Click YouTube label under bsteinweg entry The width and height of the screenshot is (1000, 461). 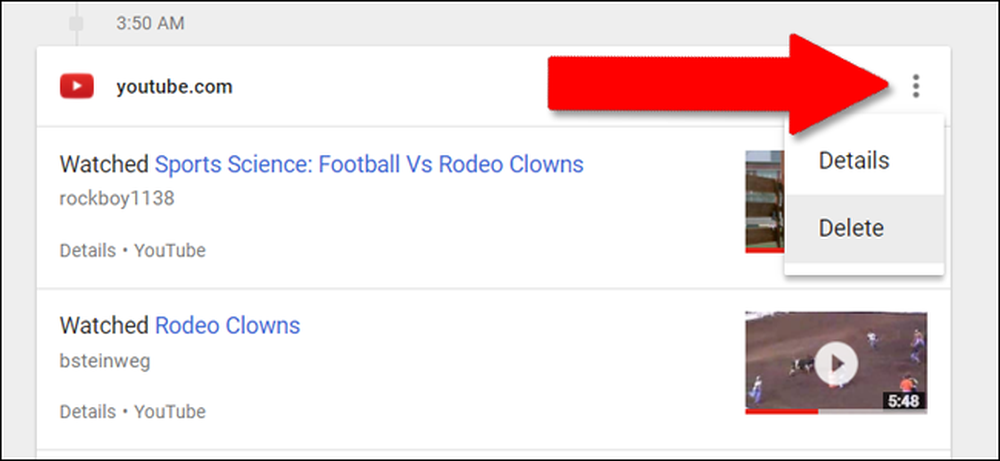tap(170, 412)
